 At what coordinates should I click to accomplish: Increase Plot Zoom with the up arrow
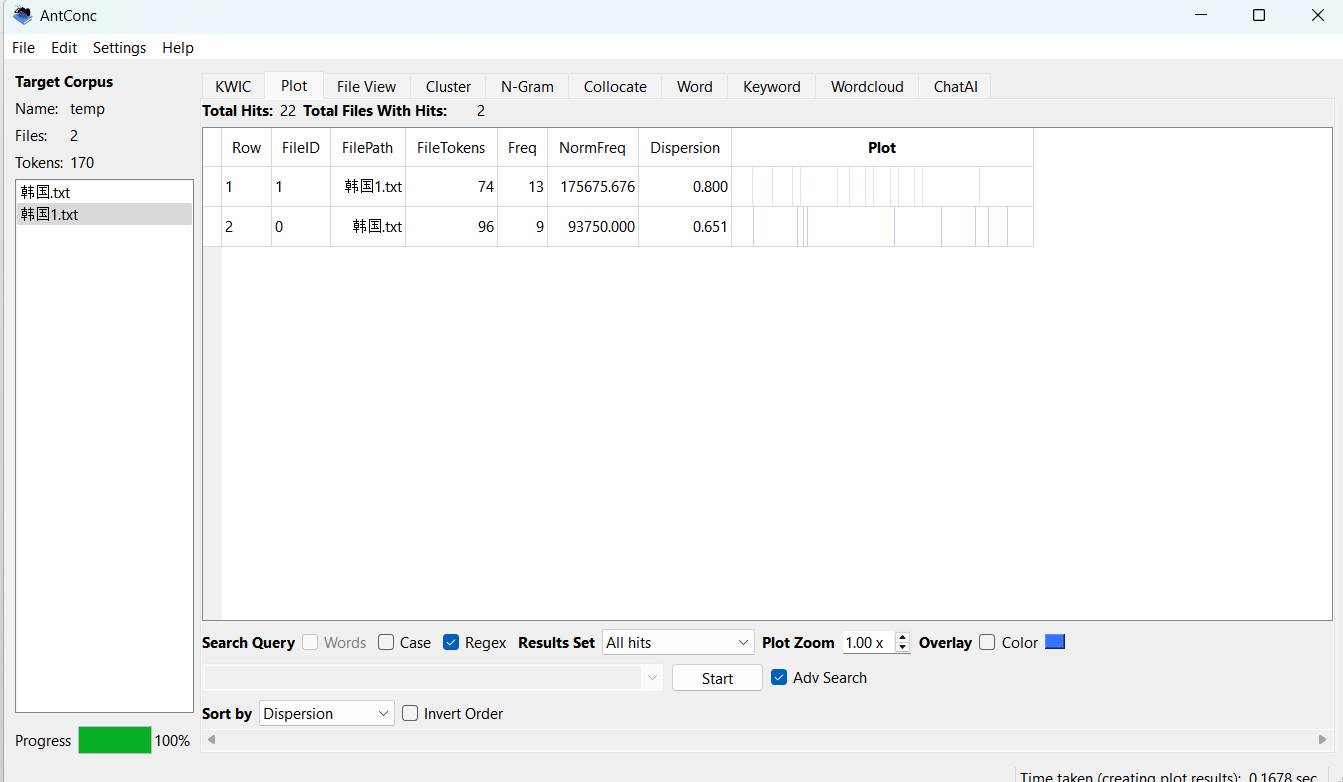pyautogui.click(x=902, y=638)
